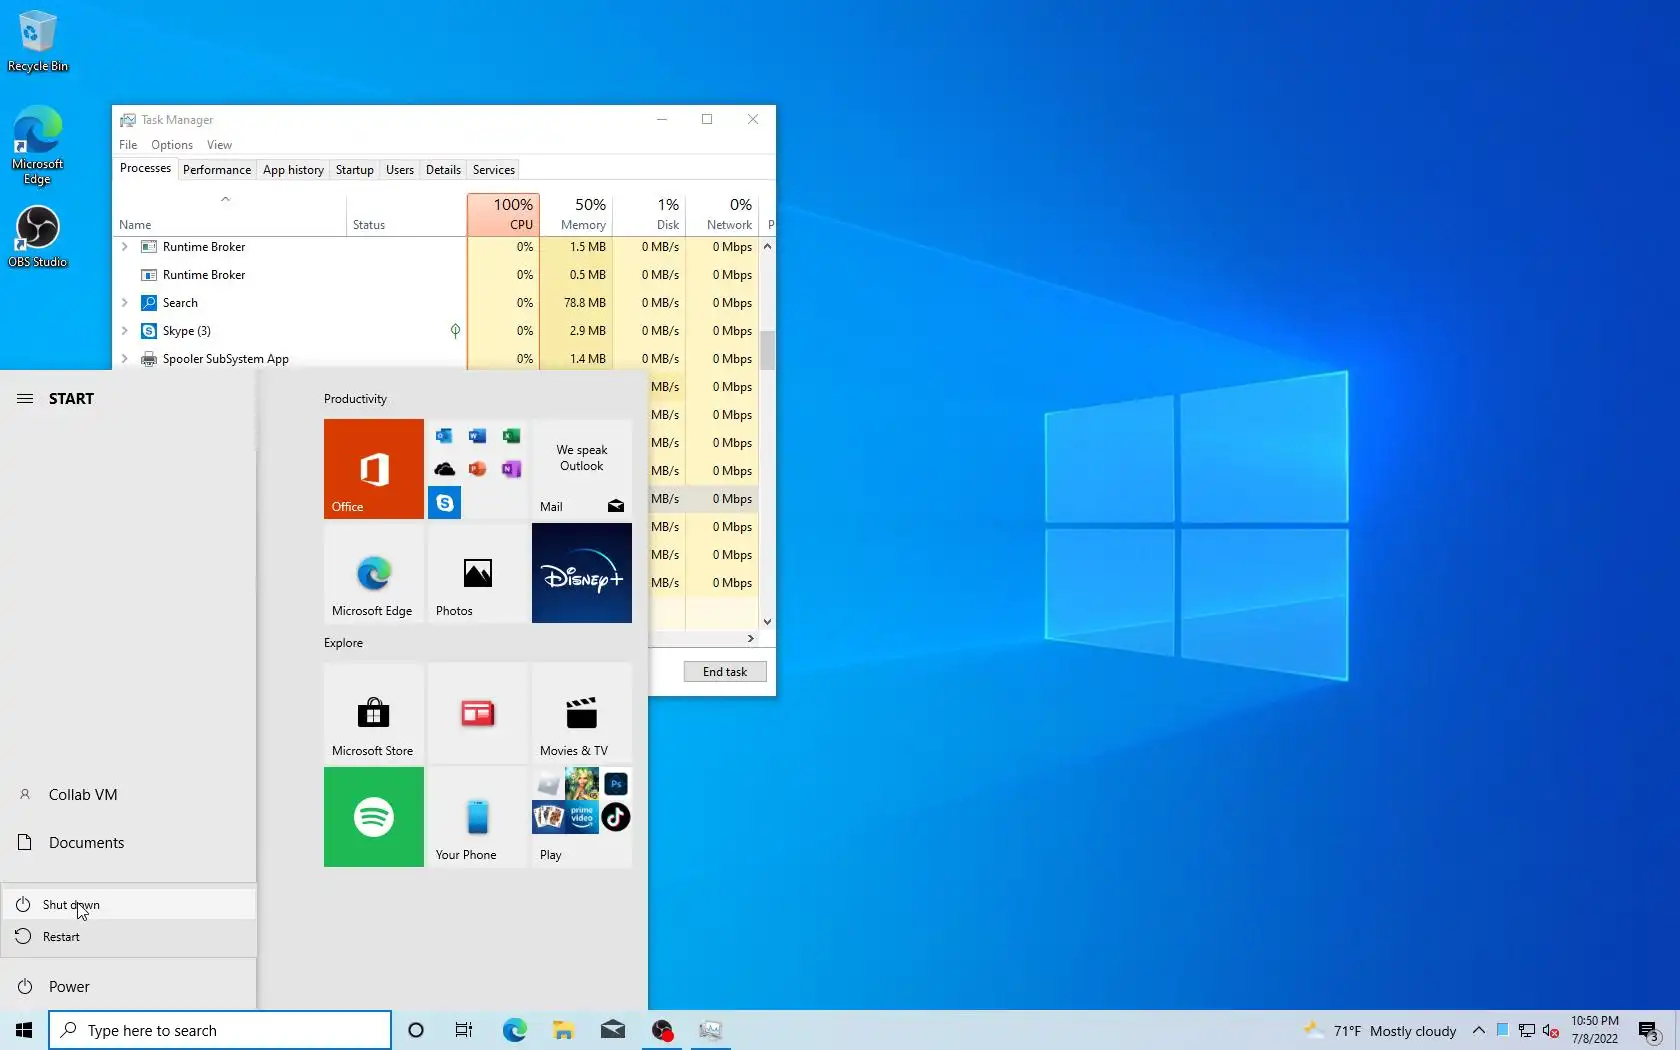This screenshot has height=1050, width=1680.
Task: Open the Mail tile saying We speak Outlook
Action: pos(581,468)
